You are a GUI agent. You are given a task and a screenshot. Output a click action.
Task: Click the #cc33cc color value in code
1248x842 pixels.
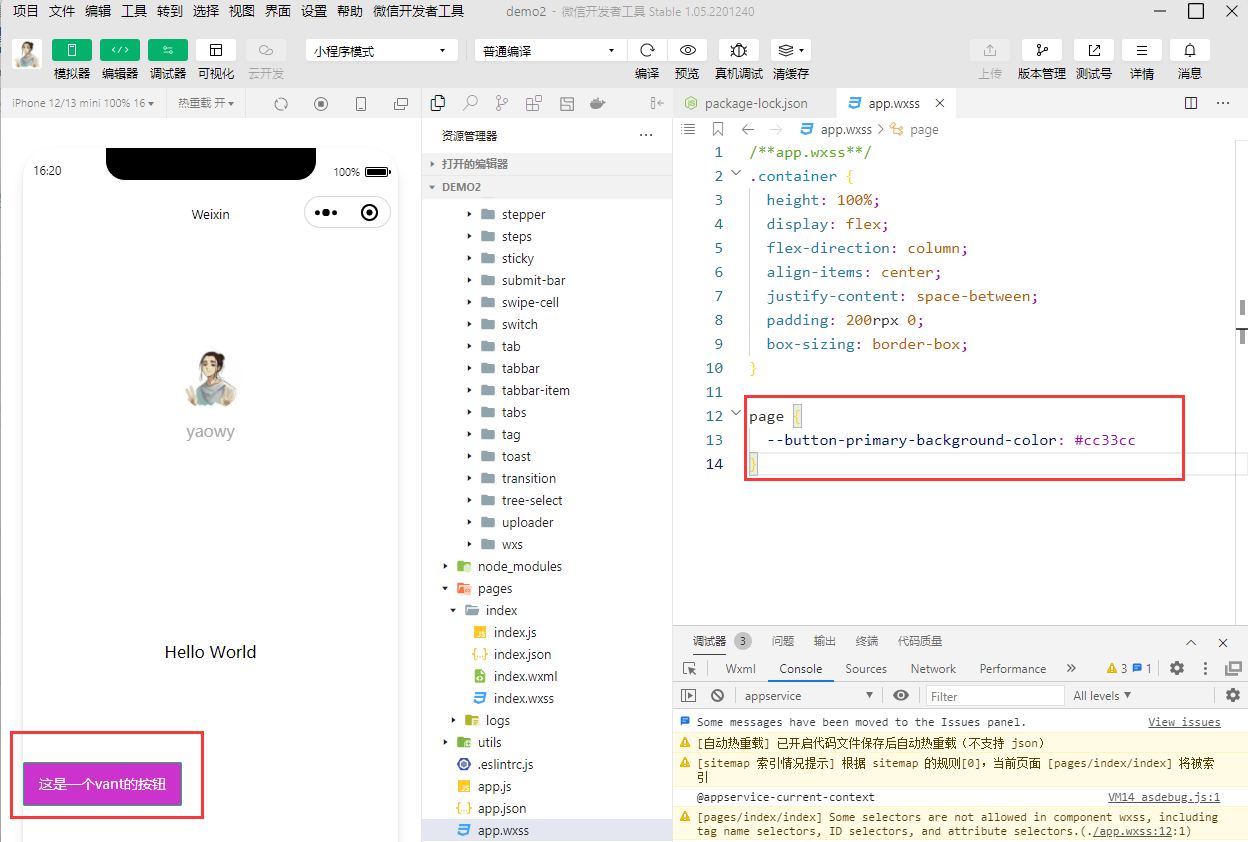(1105, 440)
